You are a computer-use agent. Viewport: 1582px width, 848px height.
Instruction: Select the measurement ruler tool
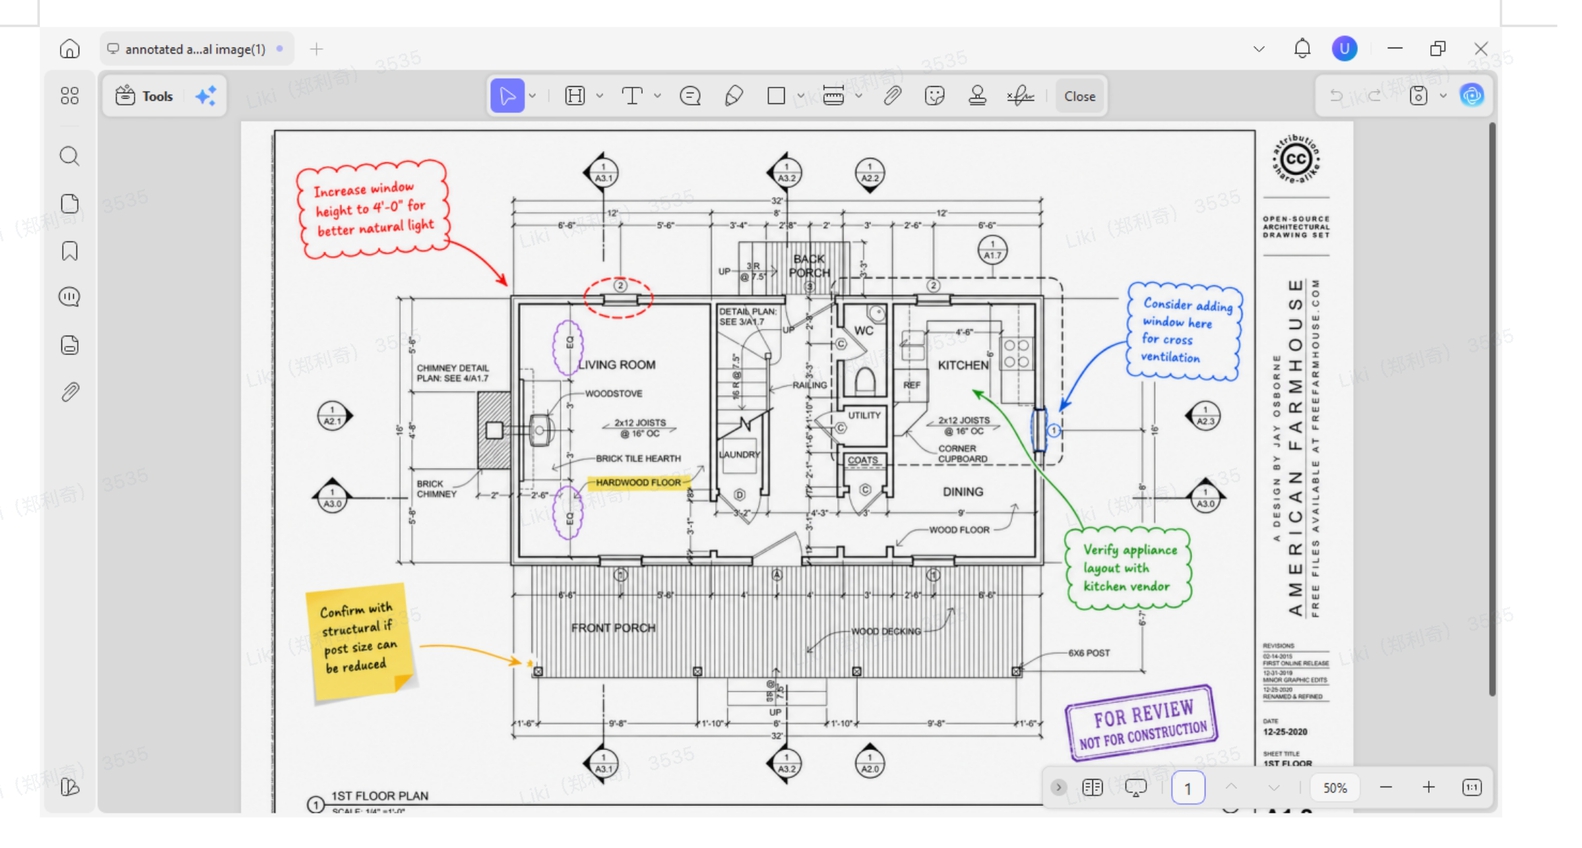point(833,96)
